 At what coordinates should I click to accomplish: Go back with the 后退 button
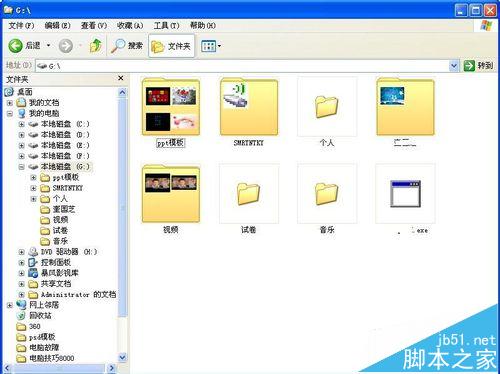pos(24,45)
